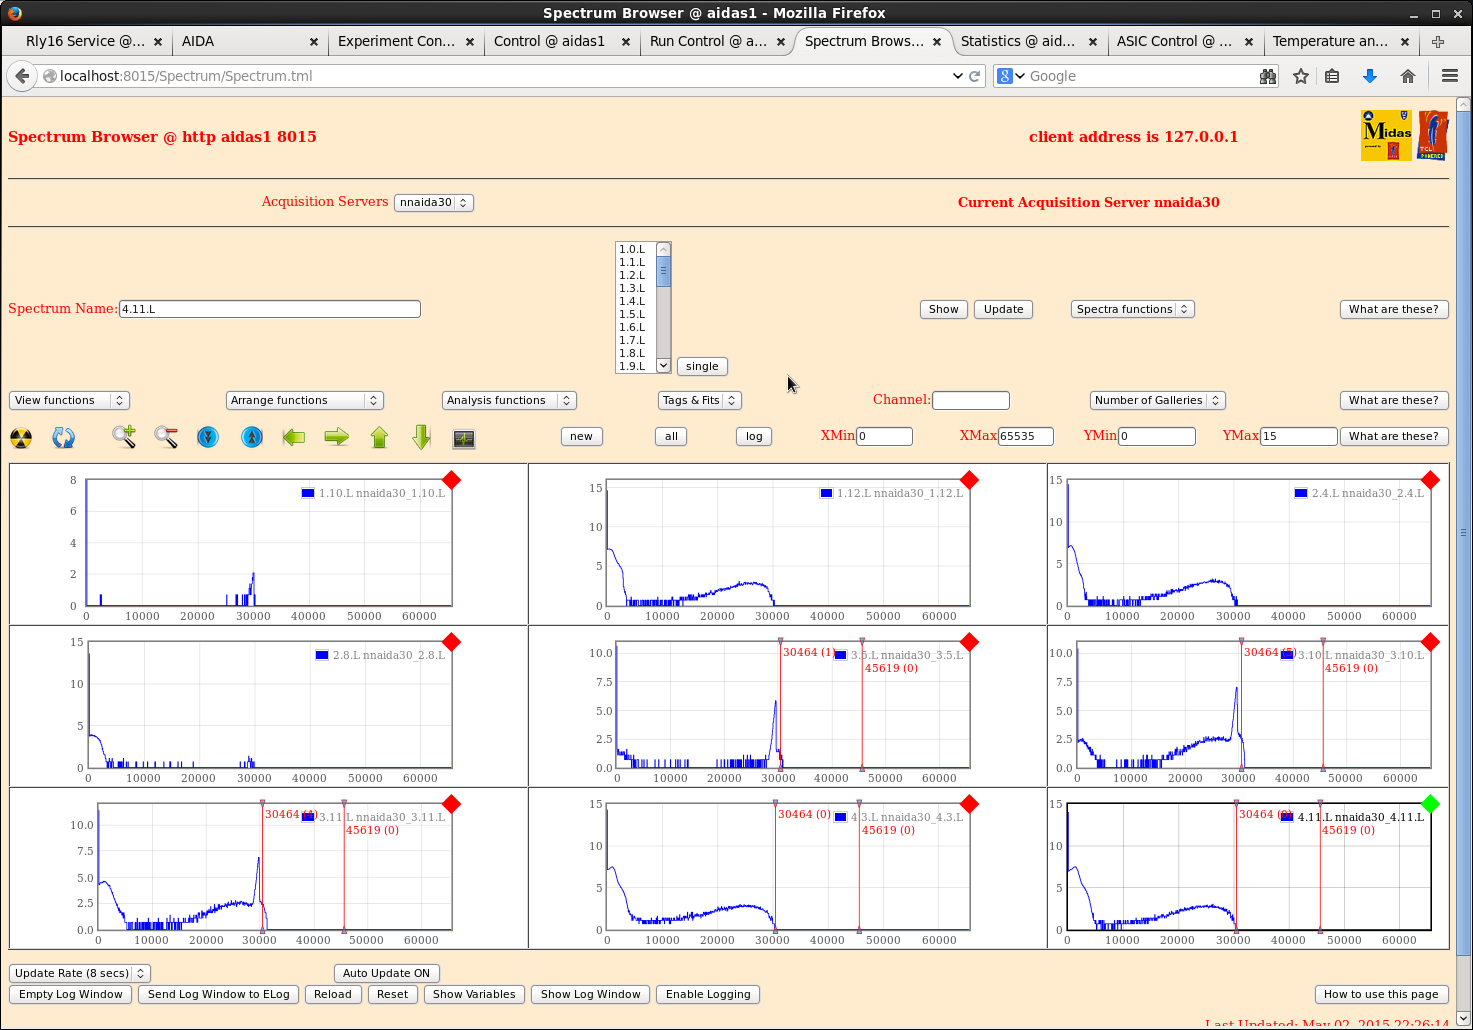Click the Show Variables button
This screenshot has width=1473, height=1030.
[474, 994]
